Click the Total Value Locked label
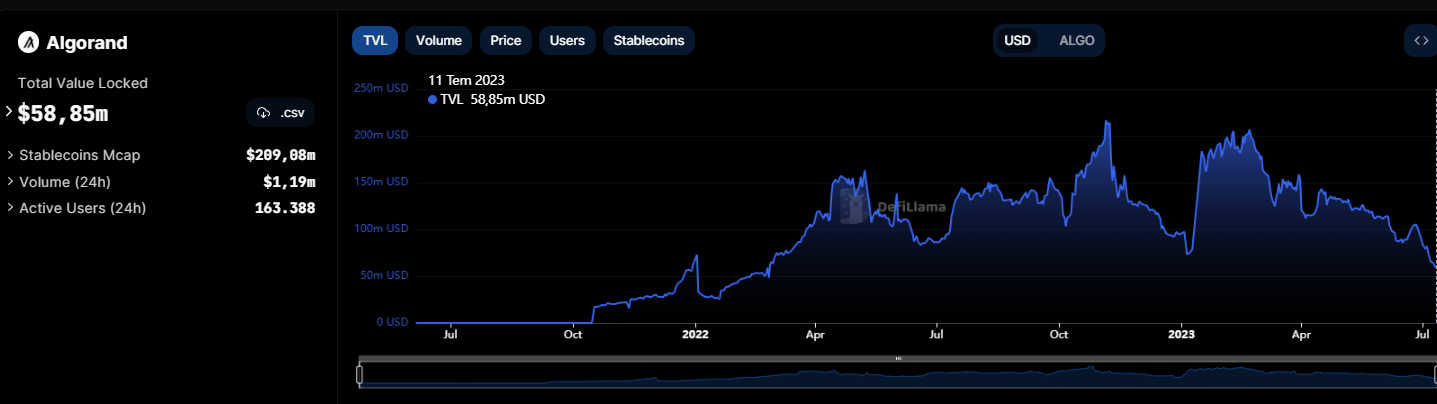 pyautogui.click(x=82, y=83)
